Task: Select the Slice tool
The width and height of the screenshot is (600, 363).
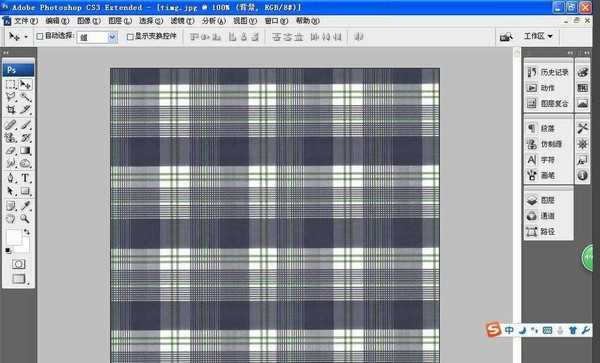Action: pos(26,110)
